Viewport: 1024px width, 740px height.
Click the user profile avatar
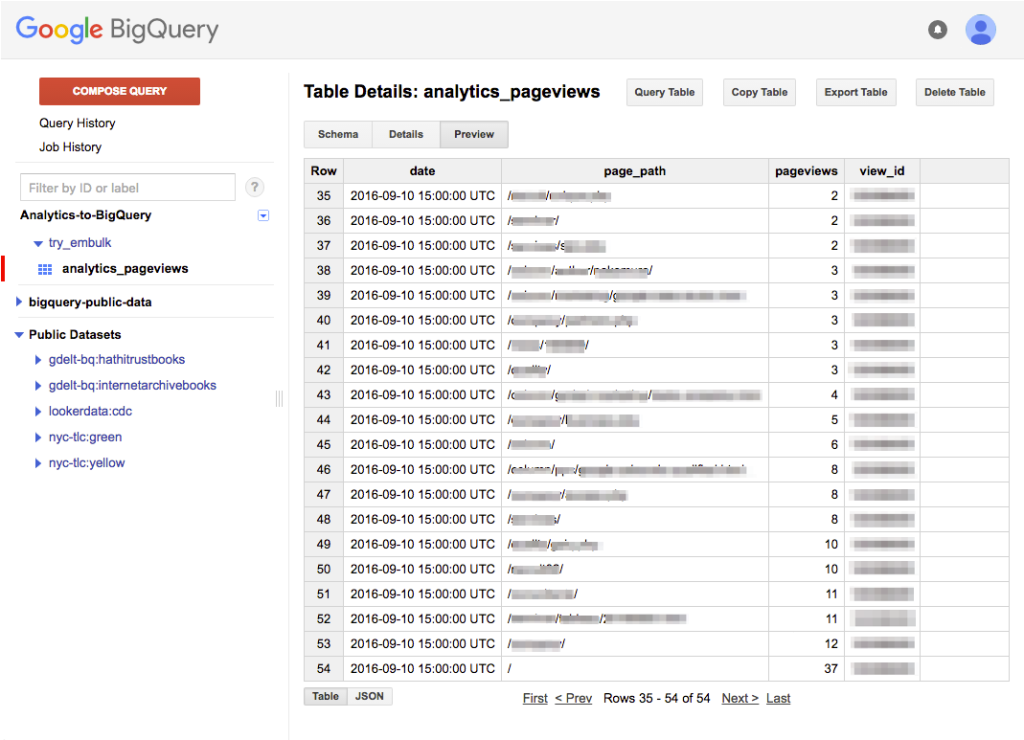click(x=981, y=29)
